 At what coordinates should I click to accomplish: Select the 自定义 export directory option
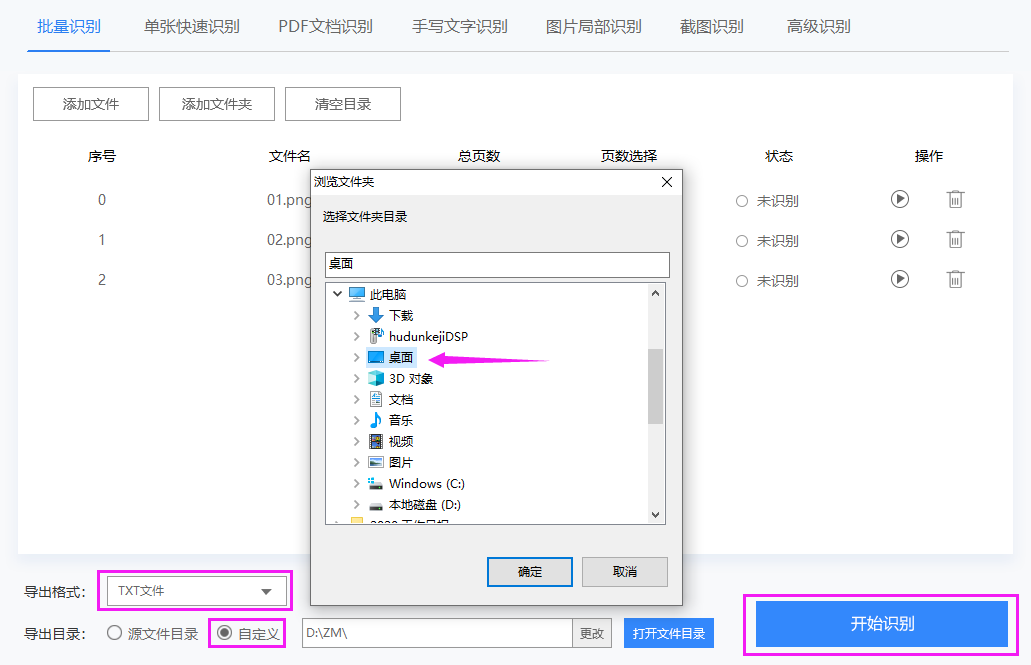224,633
